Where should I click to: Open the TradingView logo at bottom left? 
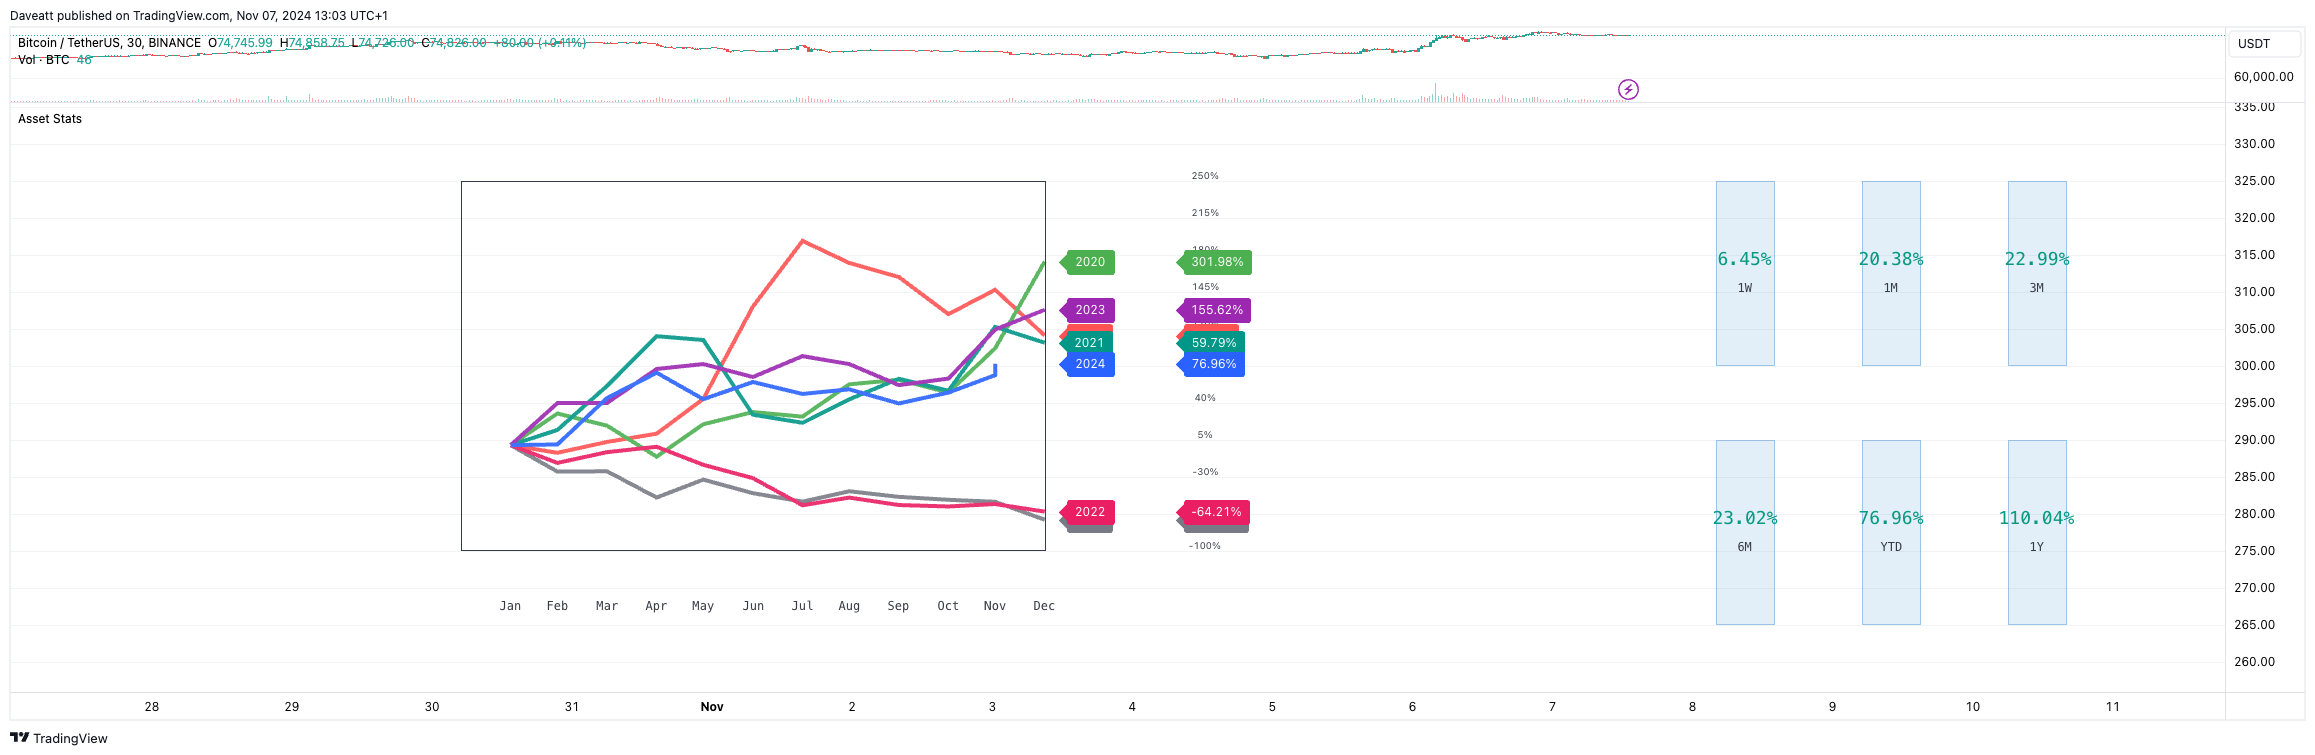(58, 738)
